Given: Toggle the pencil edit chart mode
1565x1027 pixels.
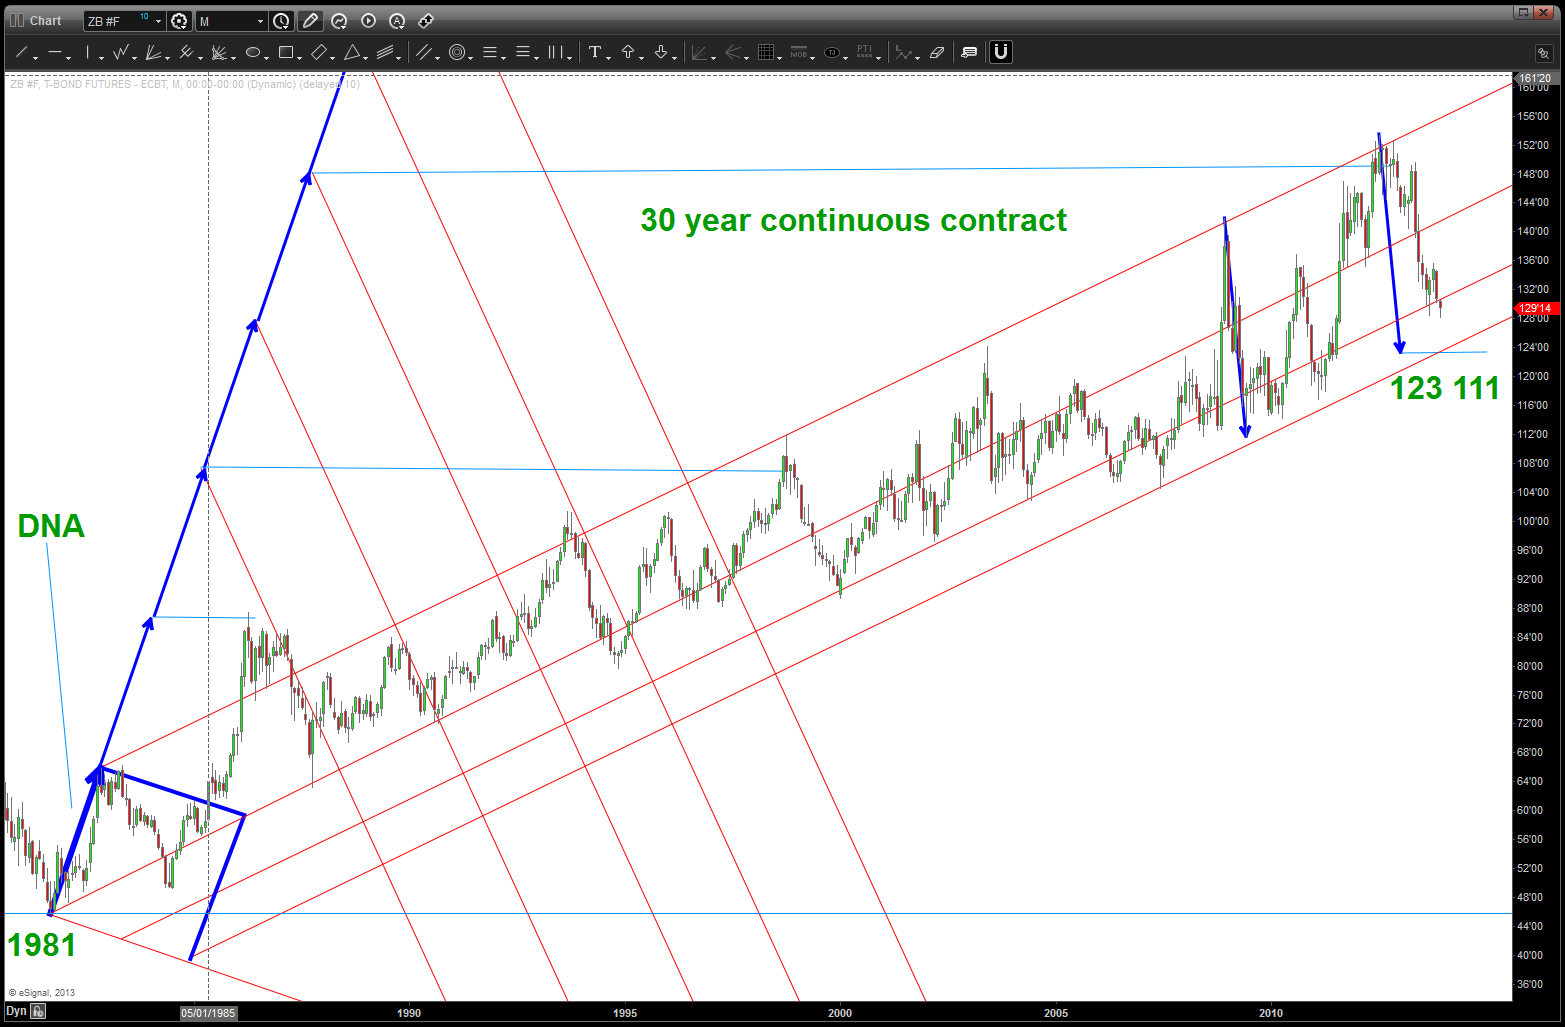Looking at the screenshot, I should pyautogui.click(x=310, y=21).
